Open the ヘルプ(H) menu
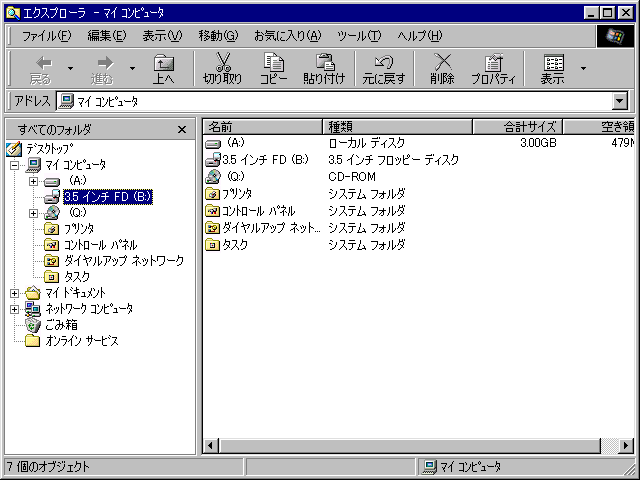The image size is (640, 480). [x=420, y=36]
